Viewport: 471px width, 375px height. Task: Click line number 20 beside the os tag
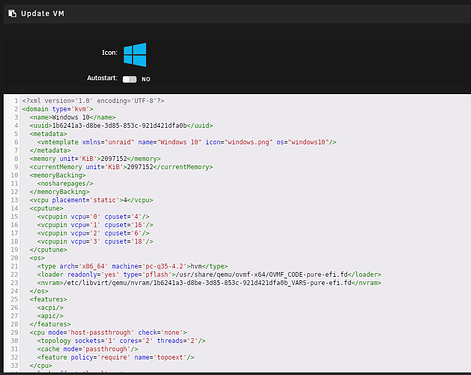14,258
